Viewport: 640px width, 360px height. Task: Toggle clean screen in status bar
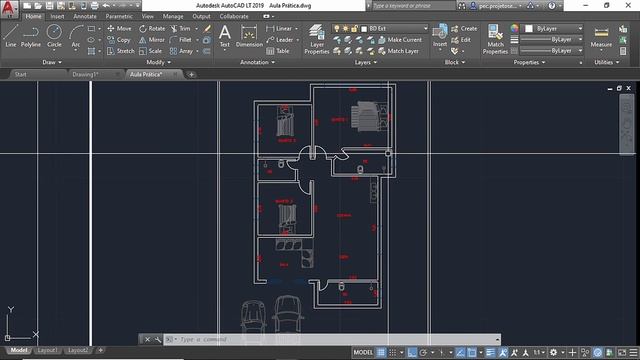[622, 352]
